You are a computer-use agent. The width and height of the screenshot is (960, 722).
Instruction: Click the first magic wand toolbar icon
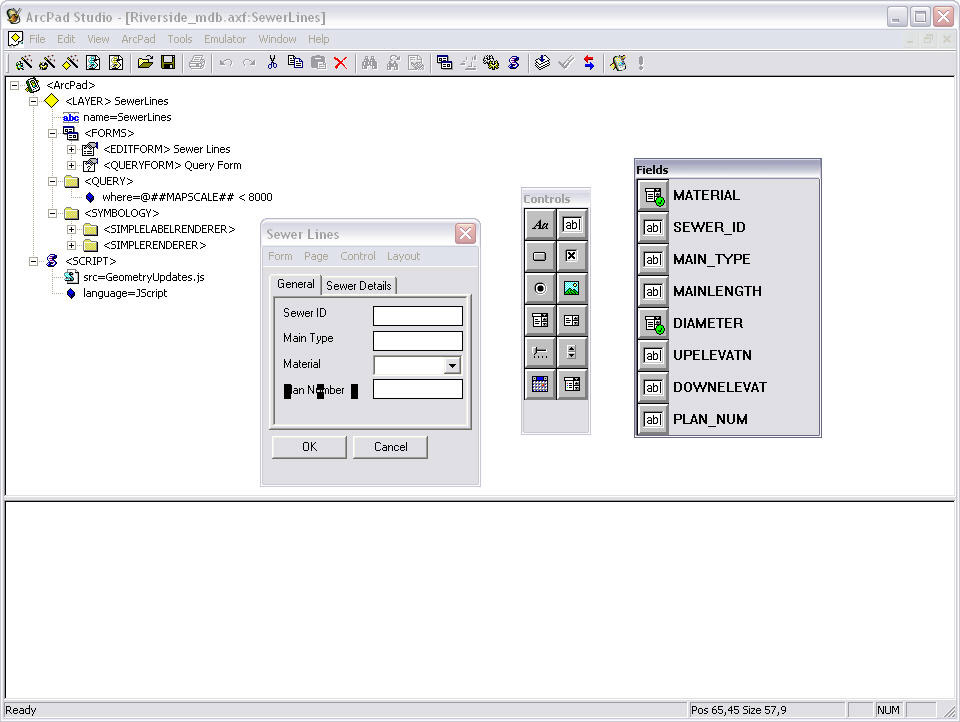tap(24, 62)
